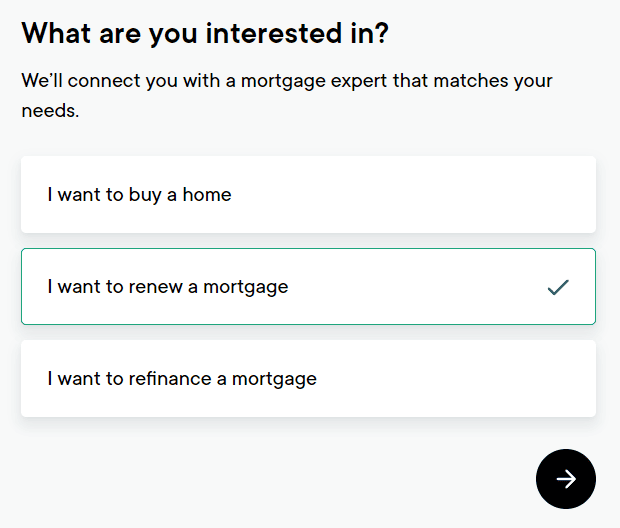Click the mortgage expert description text

[x=286, y=95]
